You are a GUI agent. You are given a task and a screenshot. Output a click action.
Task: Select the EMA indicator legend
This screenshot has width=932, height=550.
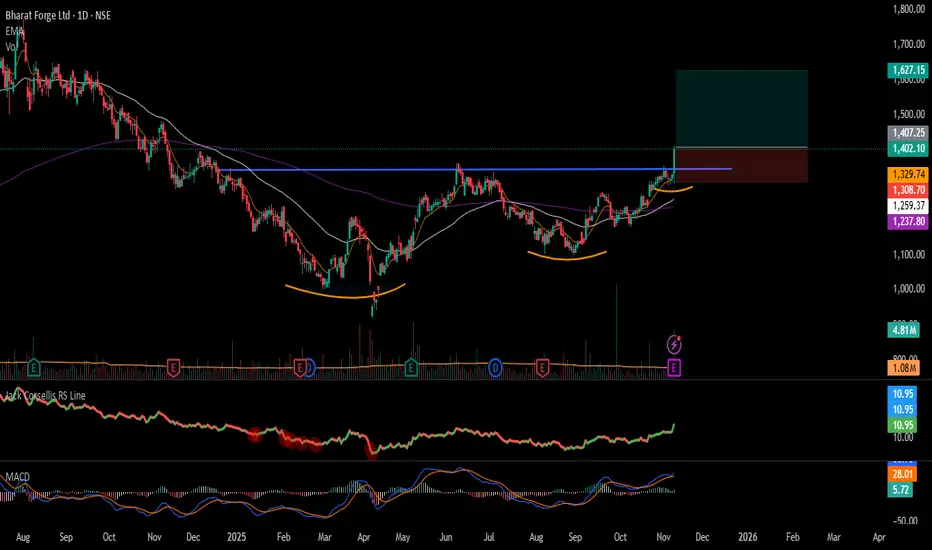coord(14,31)
